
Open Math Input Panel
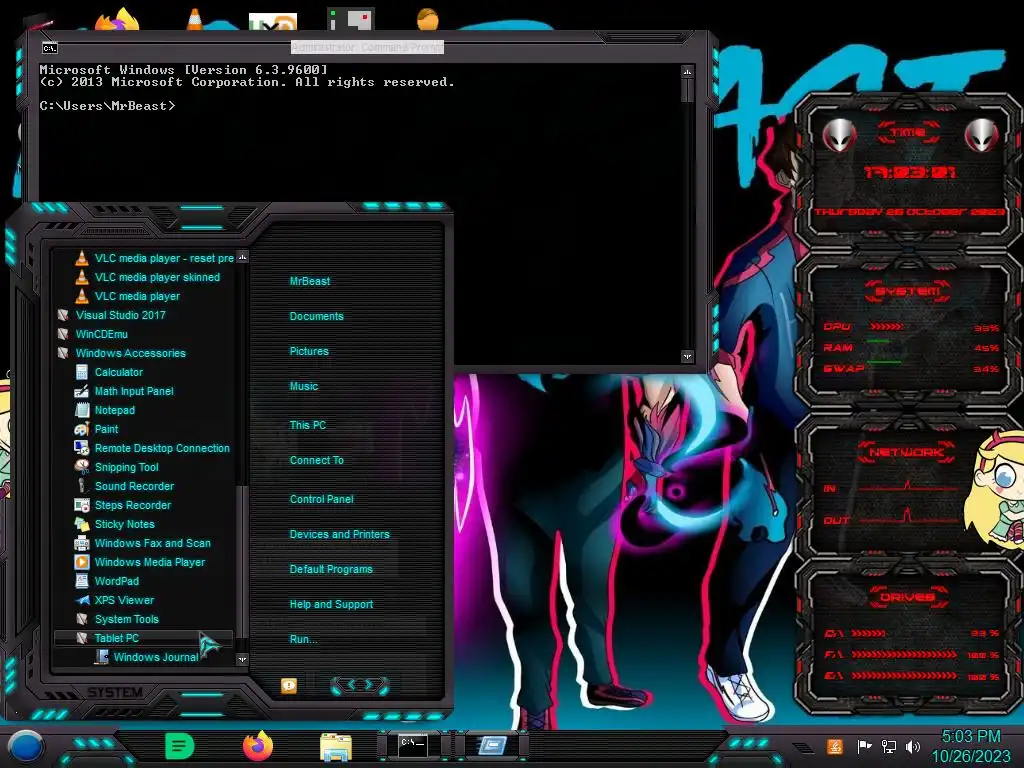125,391
